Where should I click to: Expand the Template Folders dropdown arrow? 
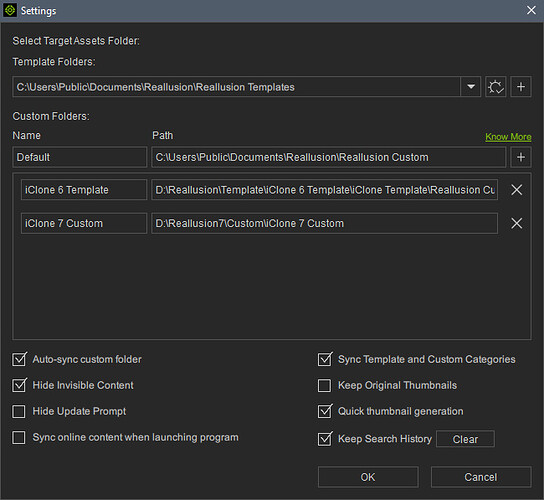pos(471,87)
